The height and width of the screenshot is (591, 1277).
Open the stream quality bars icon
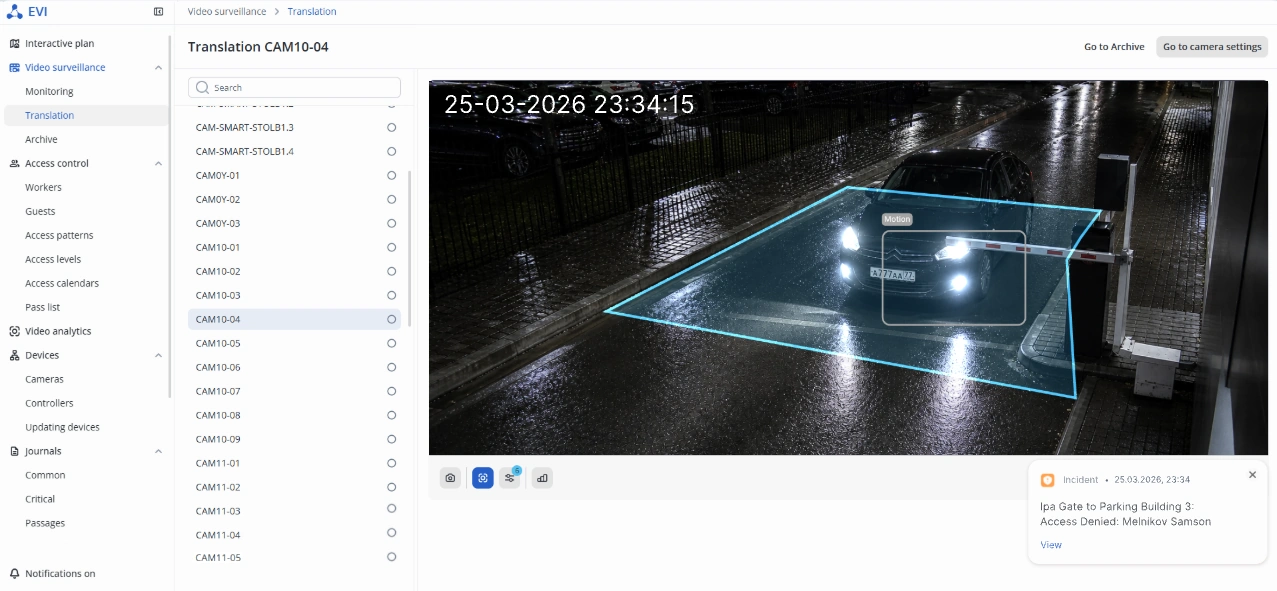(542, 478)
